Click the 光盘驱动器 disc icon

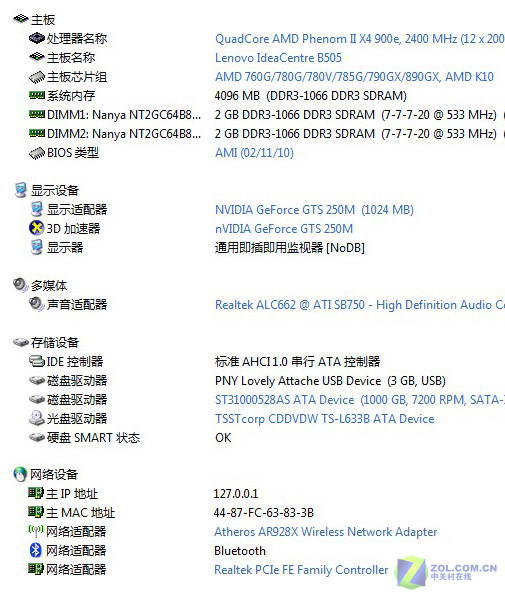[37, 418]
